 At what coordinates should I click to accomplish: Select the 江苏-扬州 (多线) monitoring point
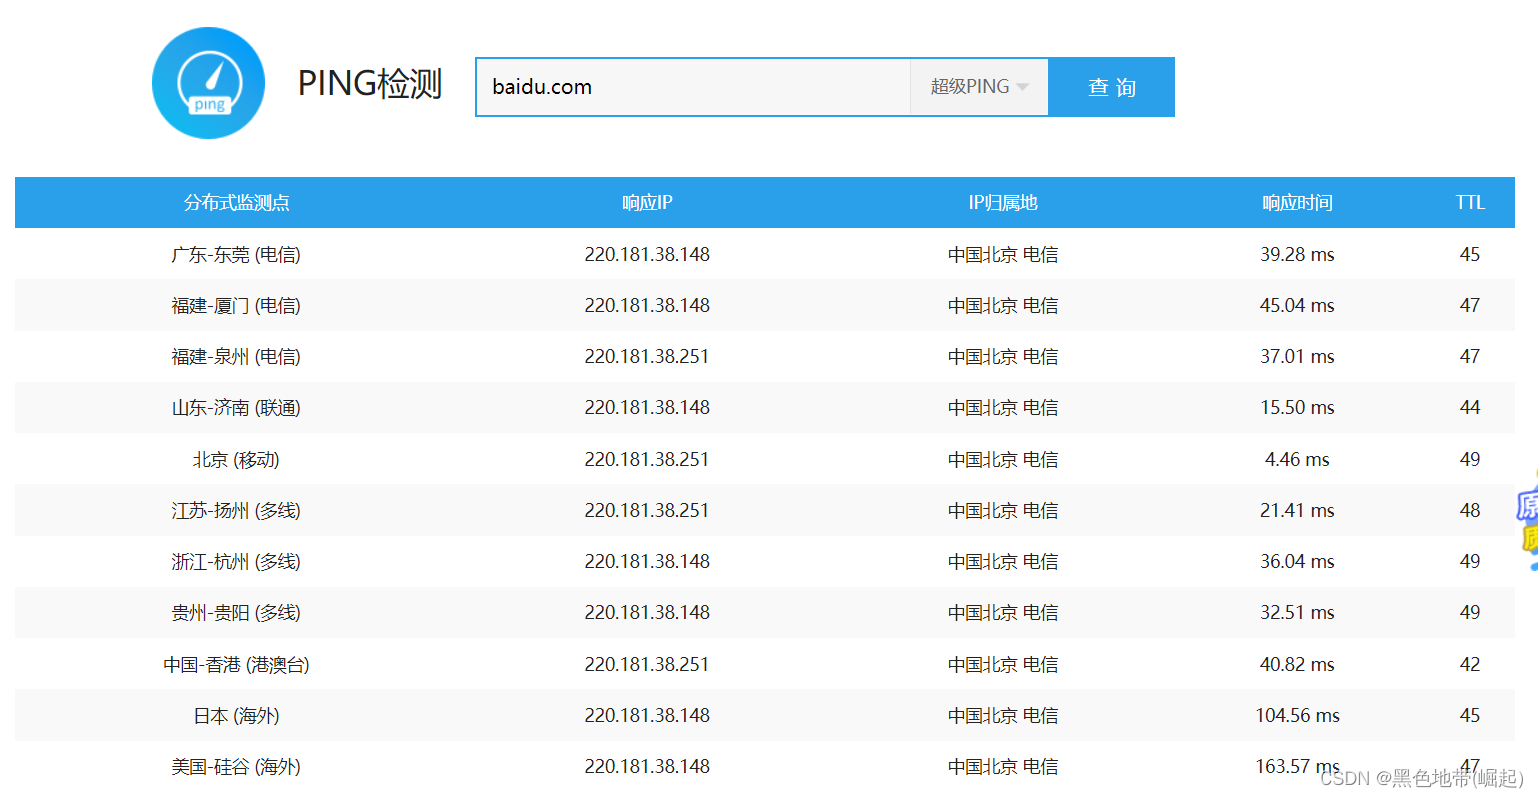(x=236, y=511)
